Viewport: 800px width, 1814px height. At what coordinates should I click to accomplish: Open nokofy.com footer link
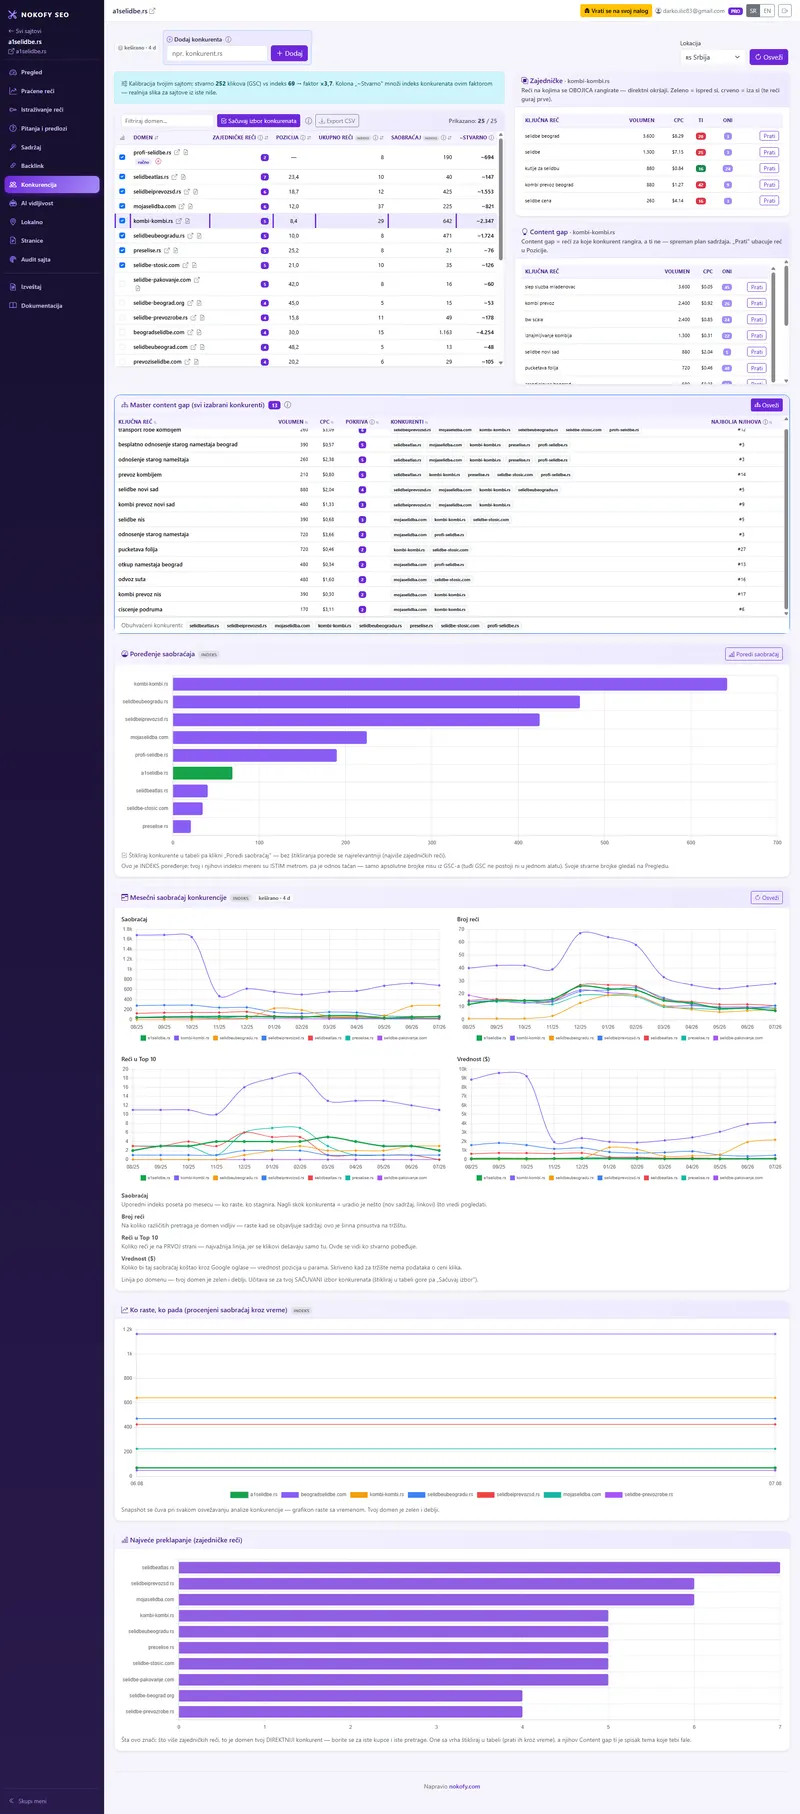click(464, 1786)
